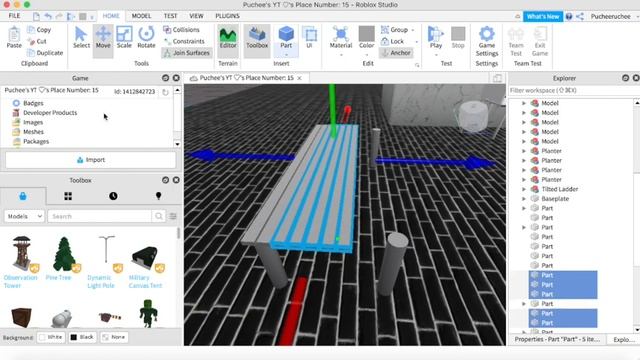Expand the Tilted Ladder model
This screenshot has height=360, width=640.
524,189
